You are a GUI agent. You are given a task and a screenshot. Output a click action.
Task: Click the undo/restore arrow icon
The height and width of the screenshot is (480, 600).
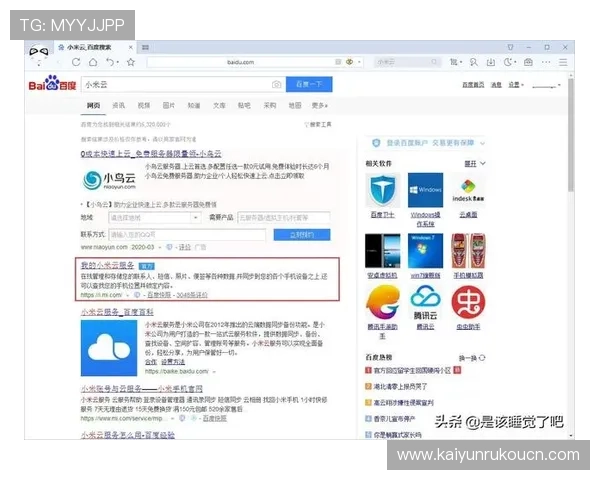coord(111,62)
